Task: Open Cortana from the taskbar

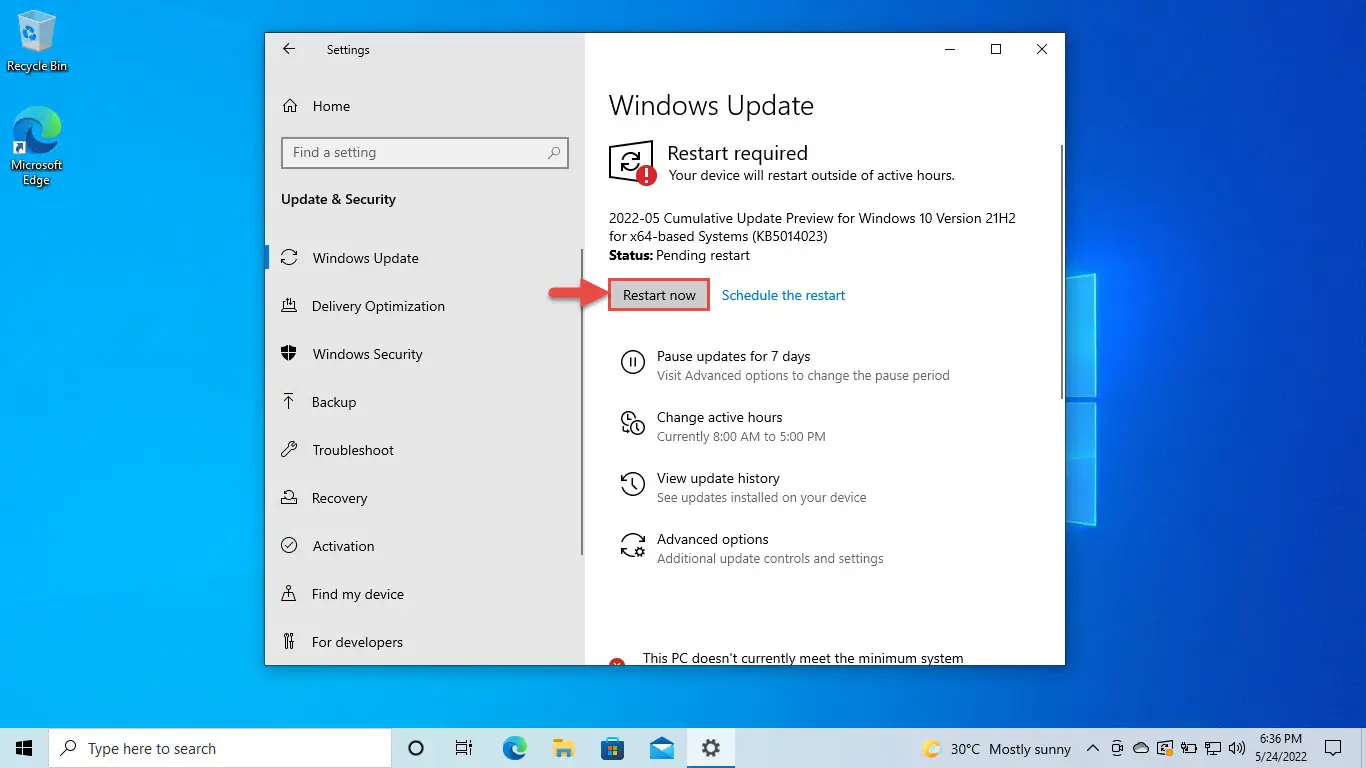Action: [x=416, y=748]
